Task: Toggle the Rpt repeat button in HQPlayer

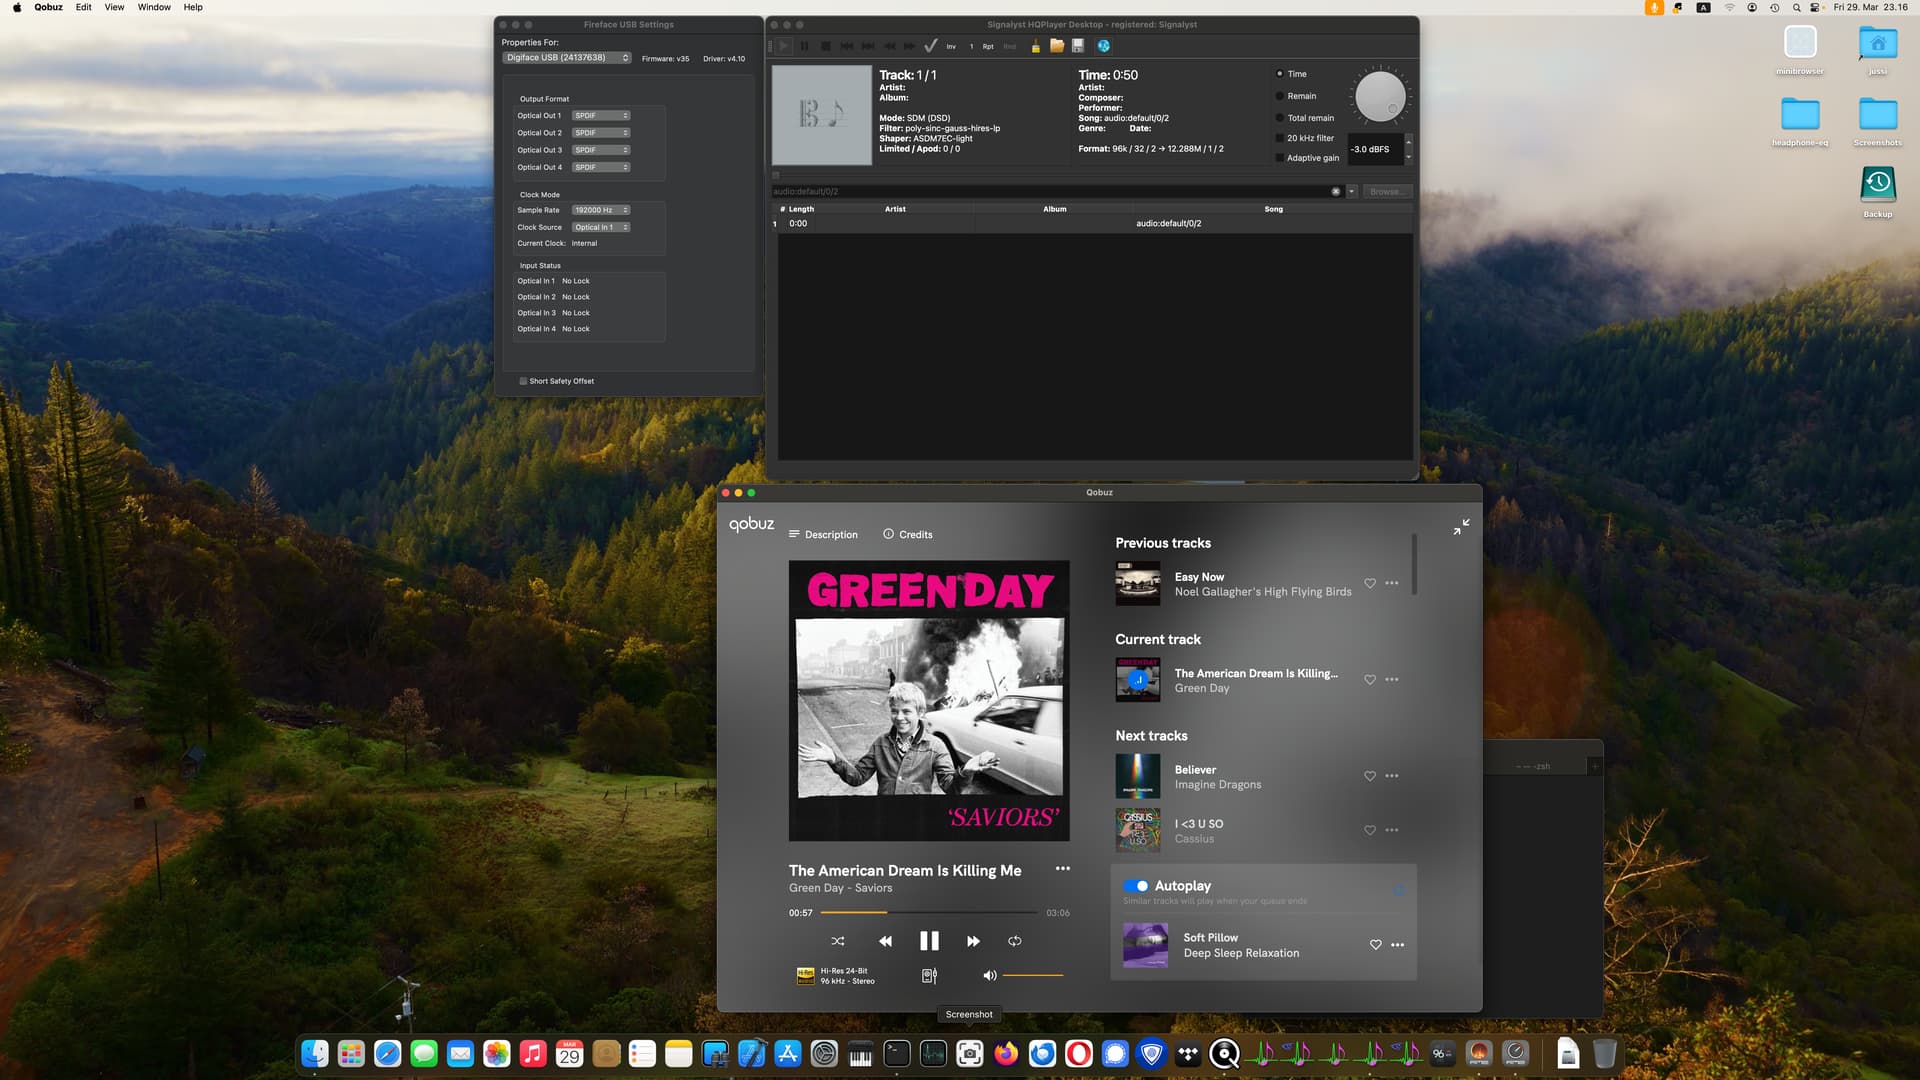Action: point(988,46)
